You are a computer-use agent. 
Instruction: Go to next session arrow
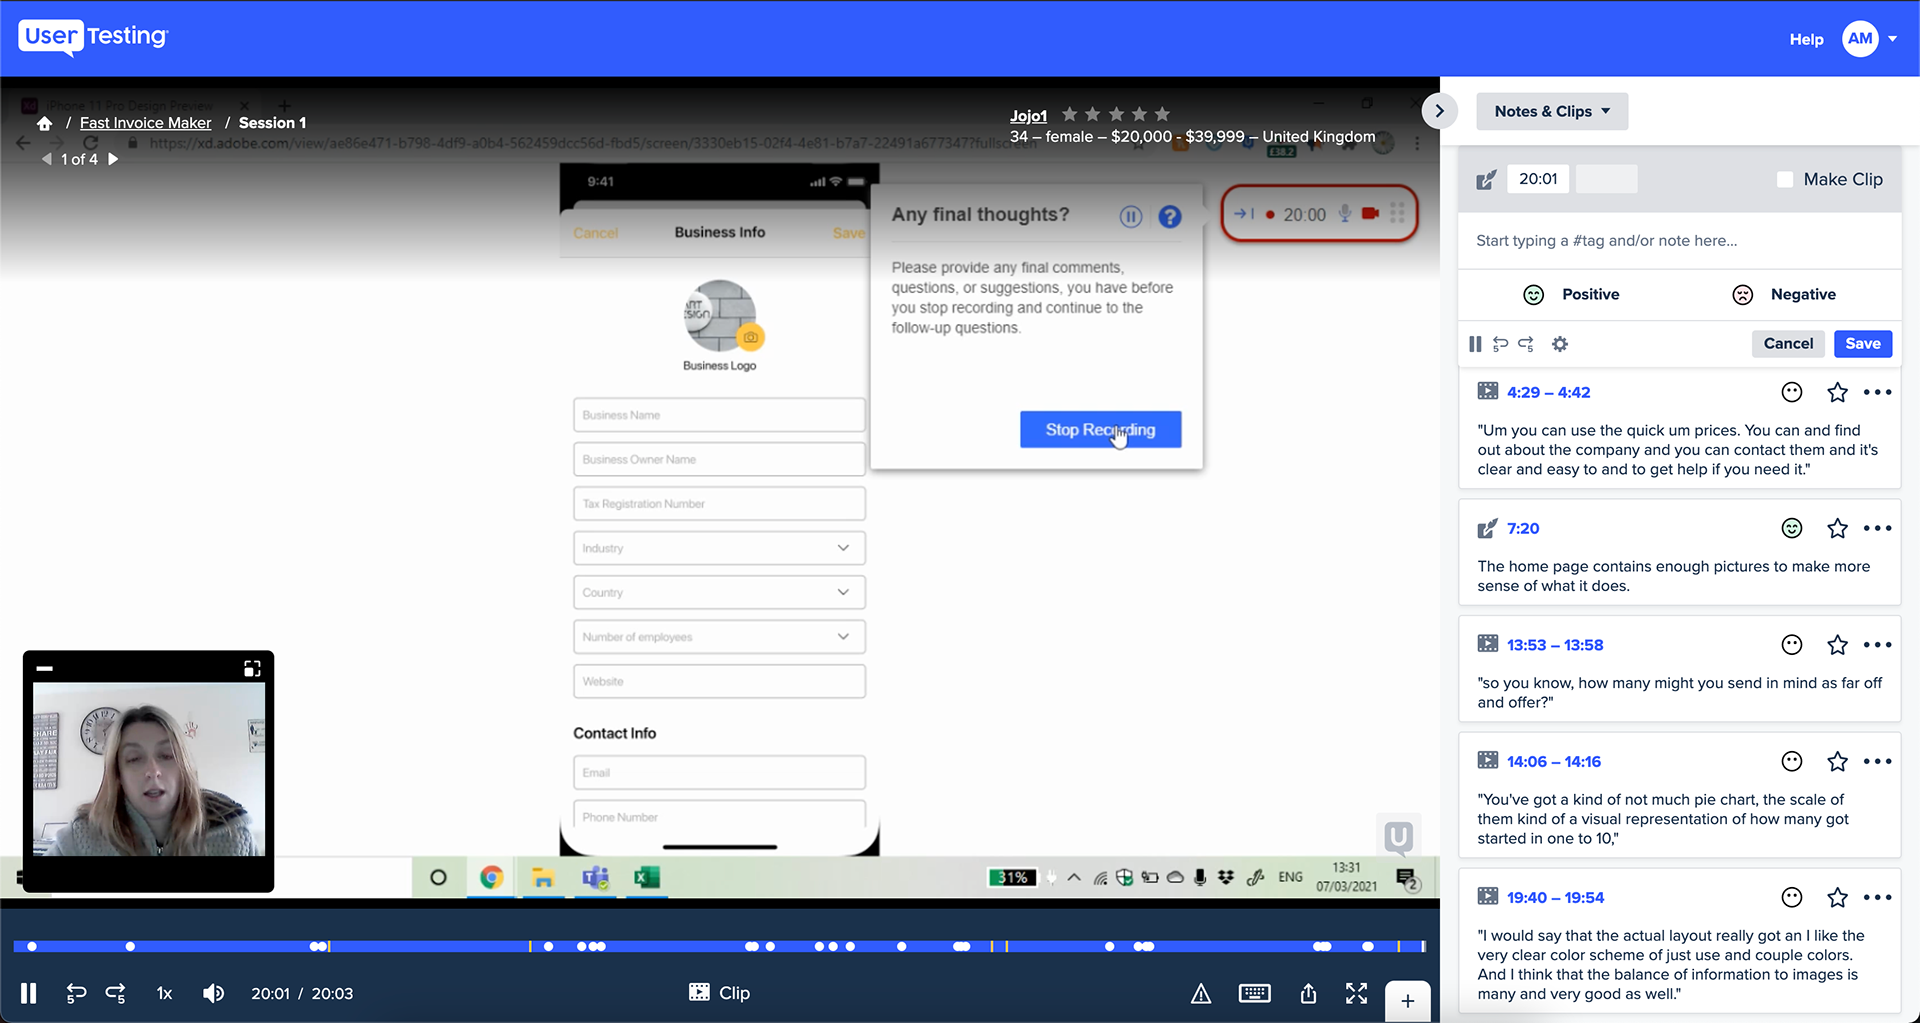click(113, 159)
